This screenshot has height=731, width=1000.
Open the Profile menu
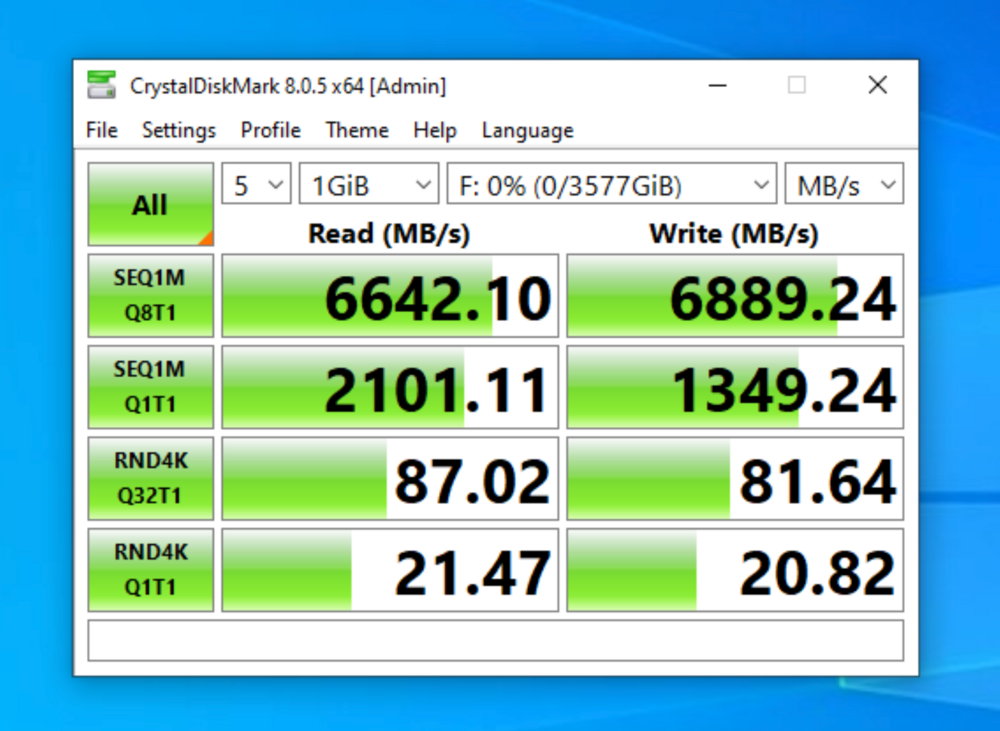tap(270, 130)
